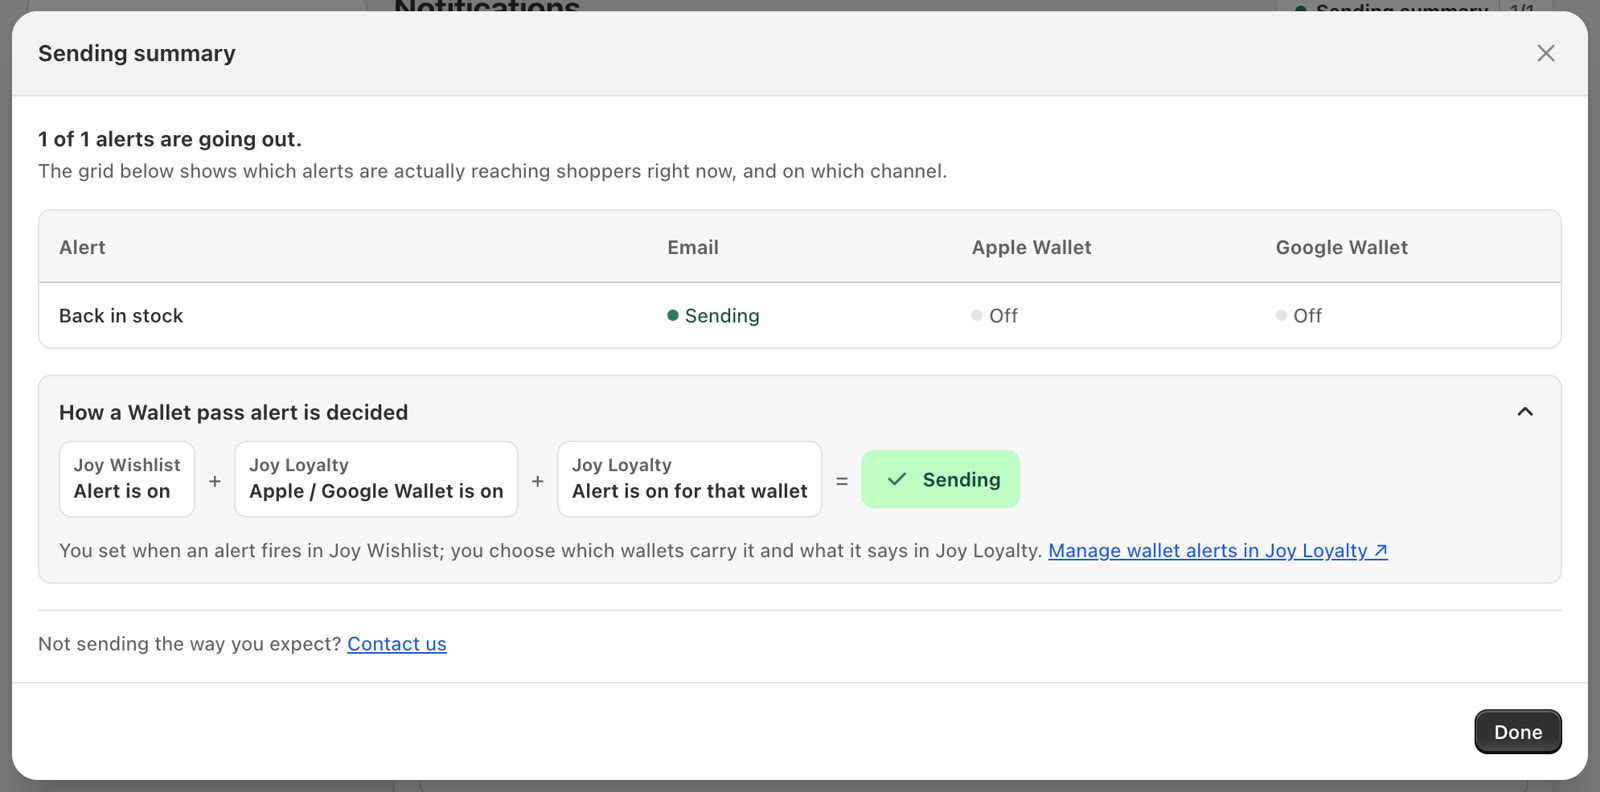The width and height of the screenshot is (1600, 792).
Task: Click the 1 of 1 alerts heading
Action: tap(170, 139)
